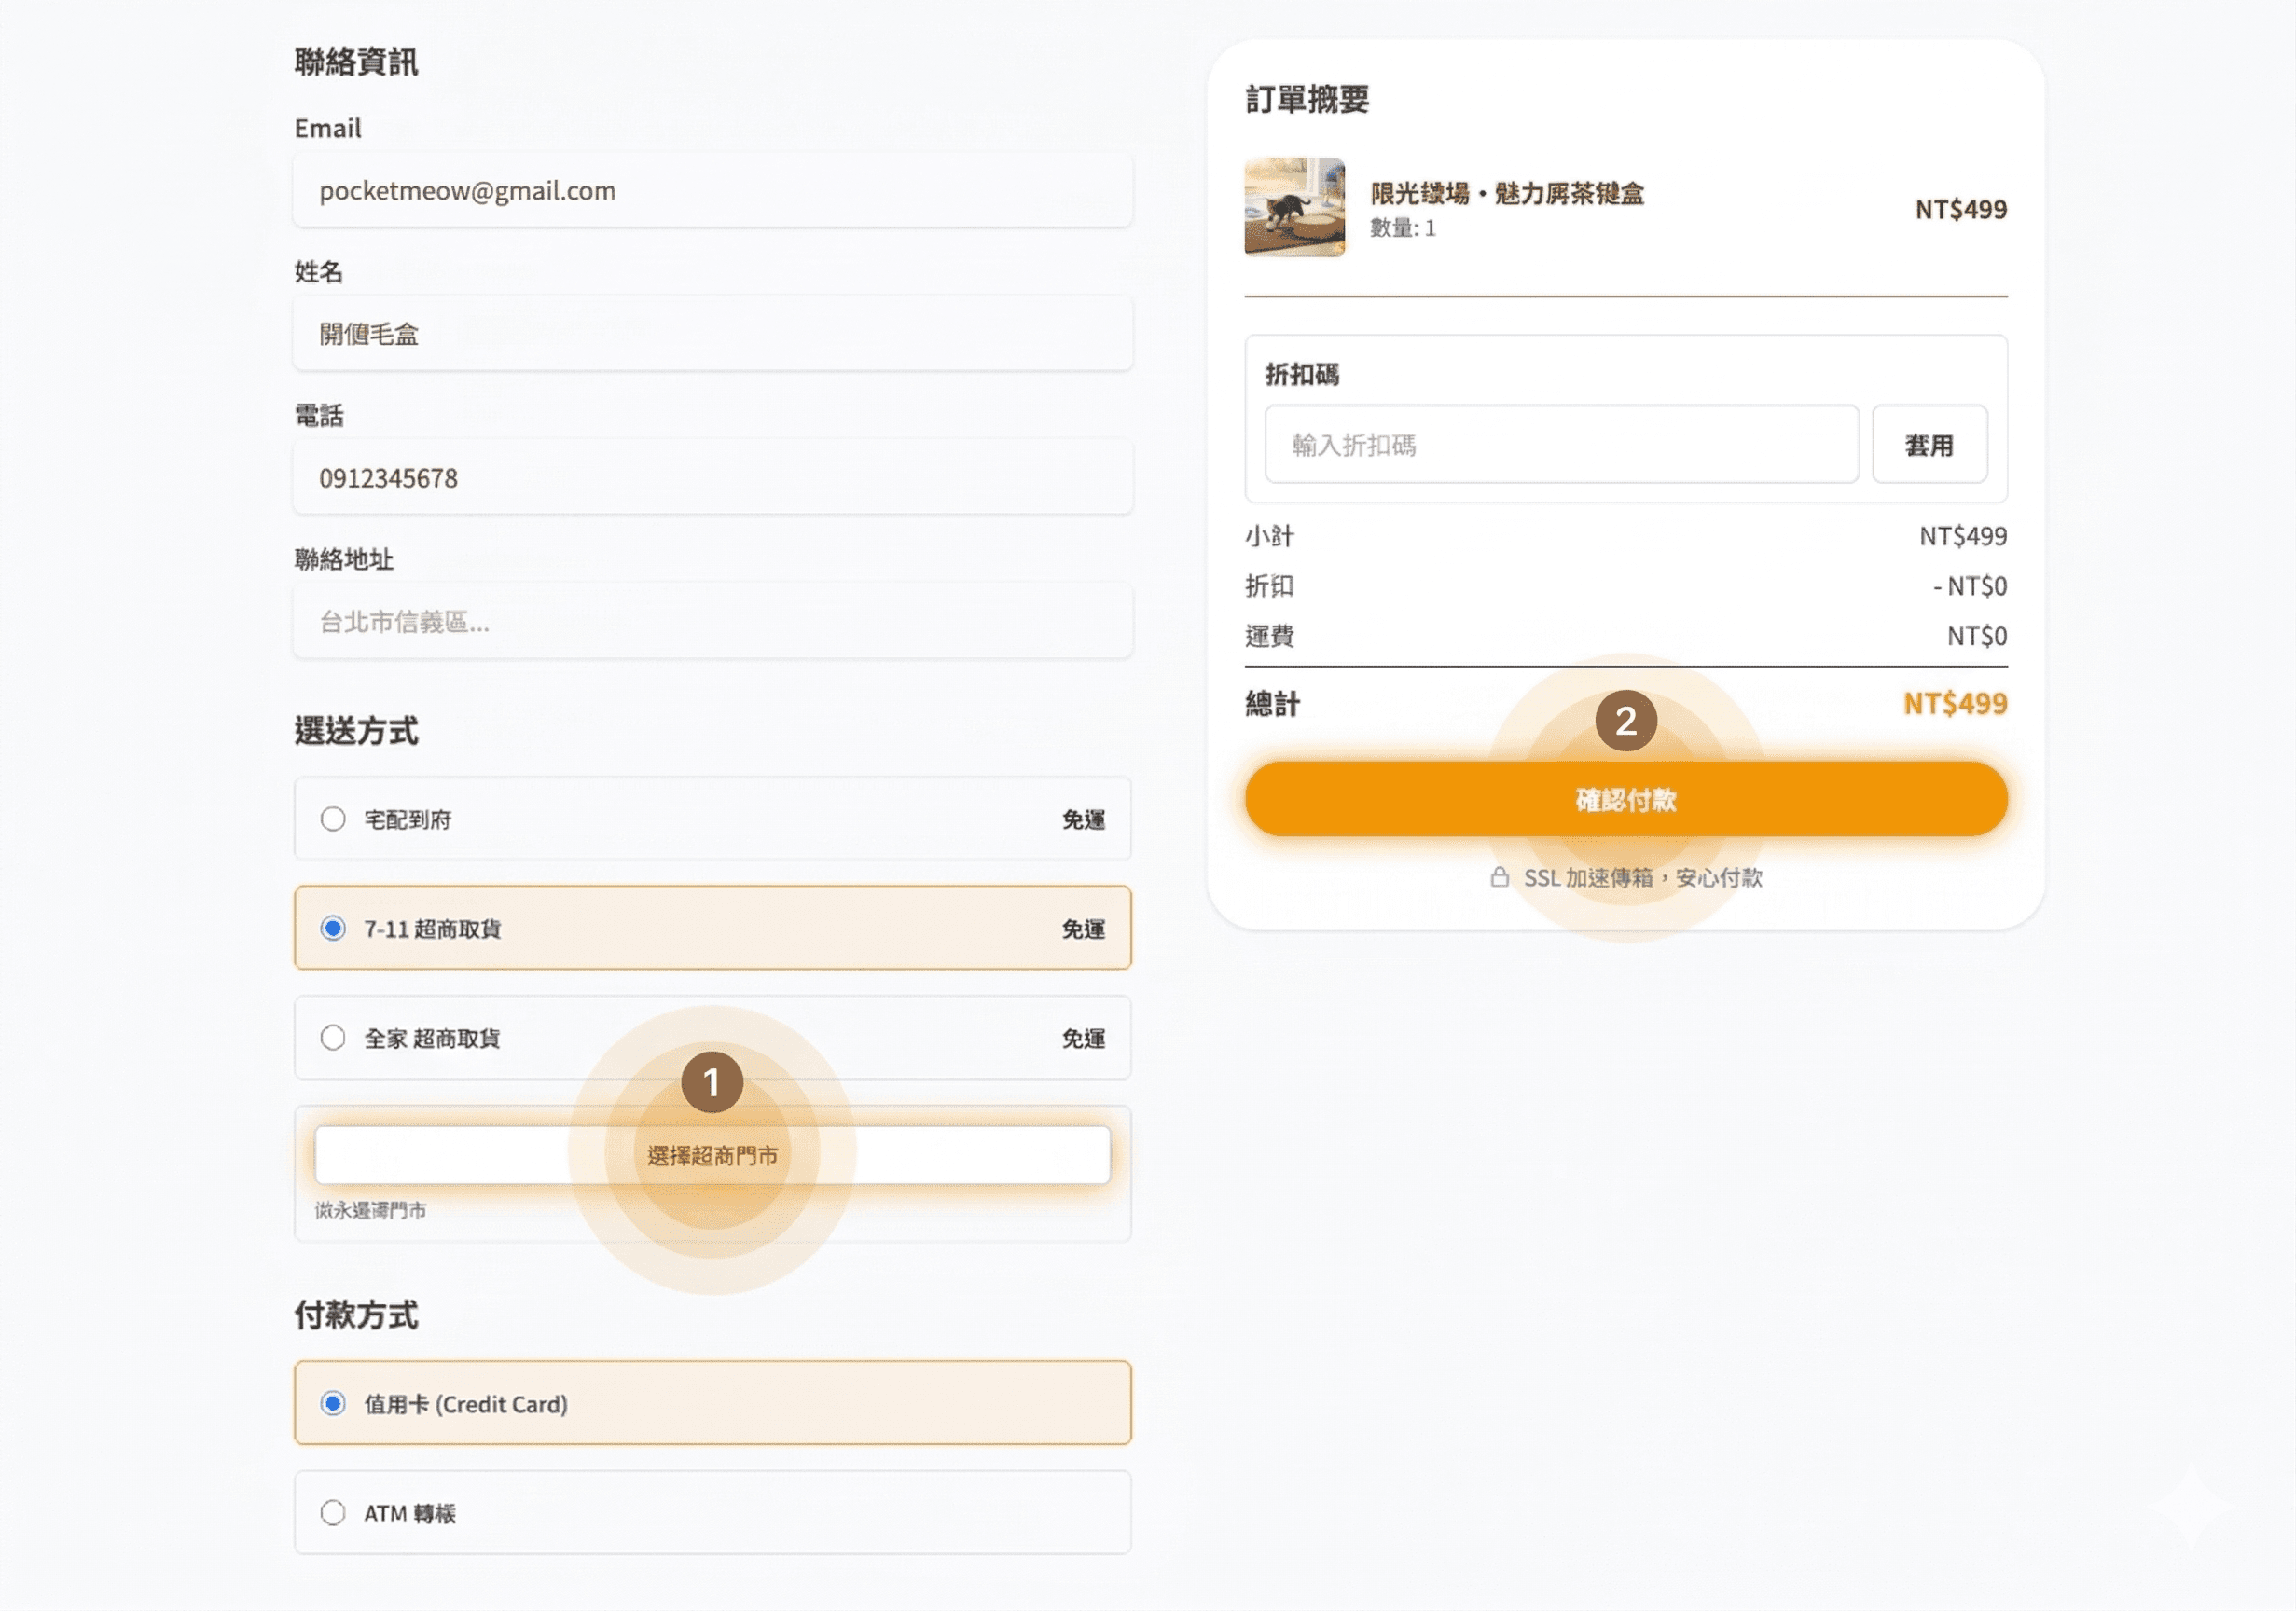Click the 姓名 field containing 開值毛盒
Viewport: 2296px width, 1611px height.
point(712,333)
